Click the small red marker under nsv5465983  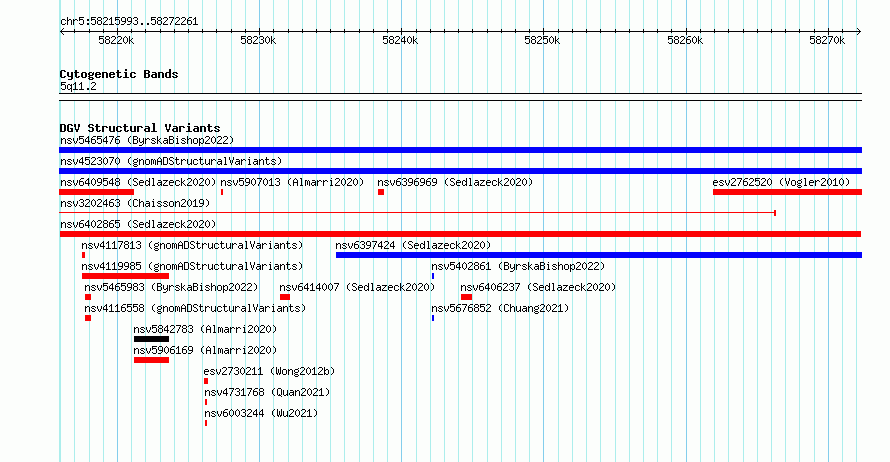point(88,297)
